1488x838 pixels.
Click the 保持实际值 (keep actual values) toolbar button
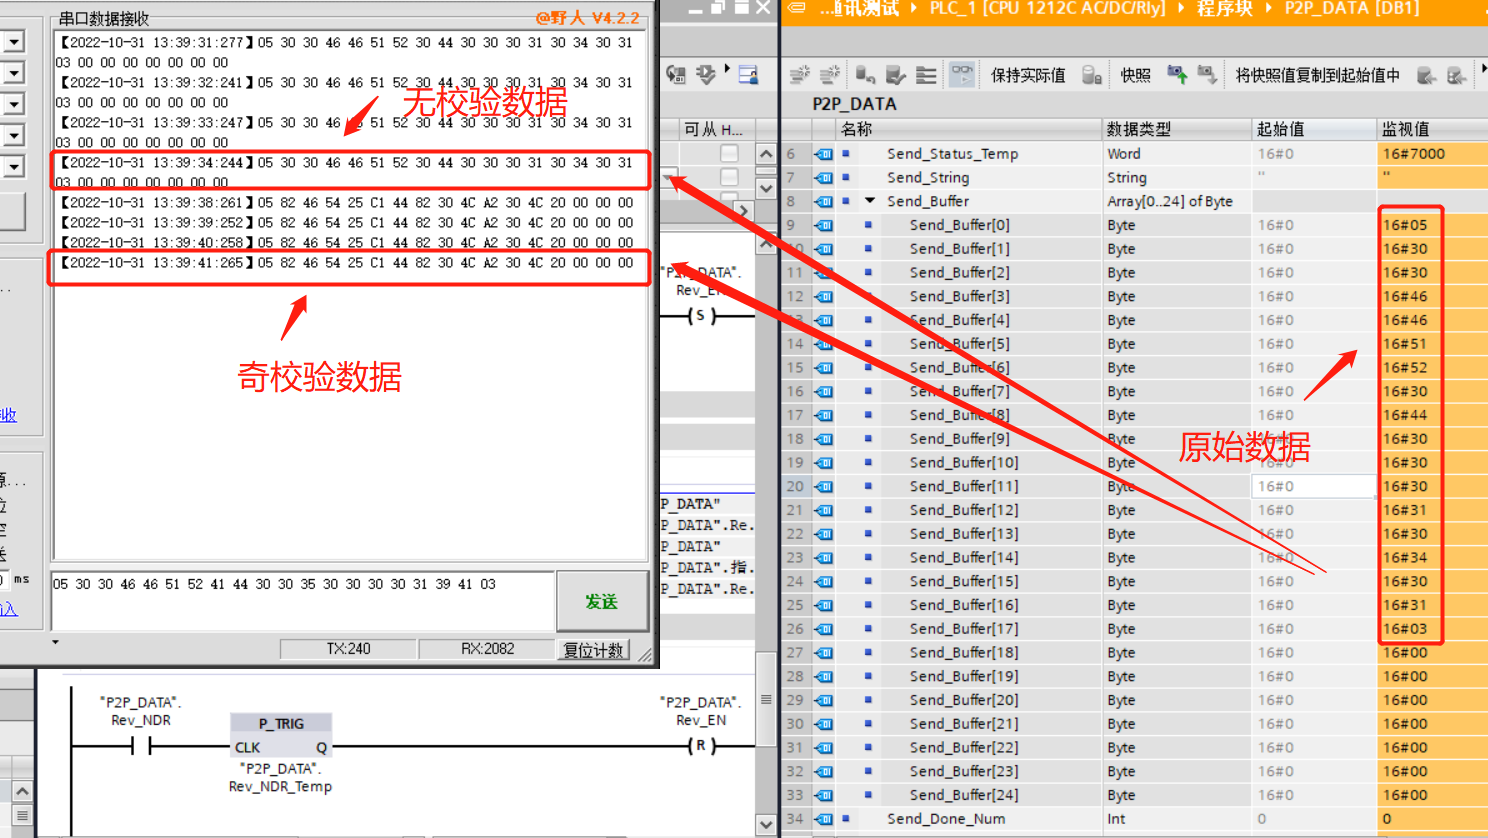point(1028,75)
